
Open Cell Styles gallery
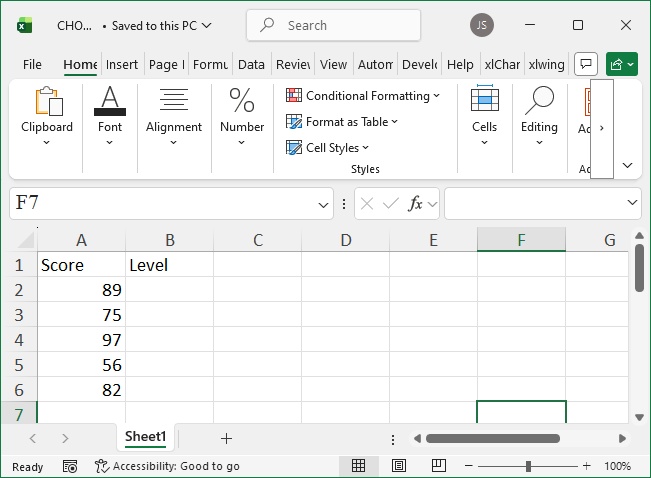click(x=327, y=147)
